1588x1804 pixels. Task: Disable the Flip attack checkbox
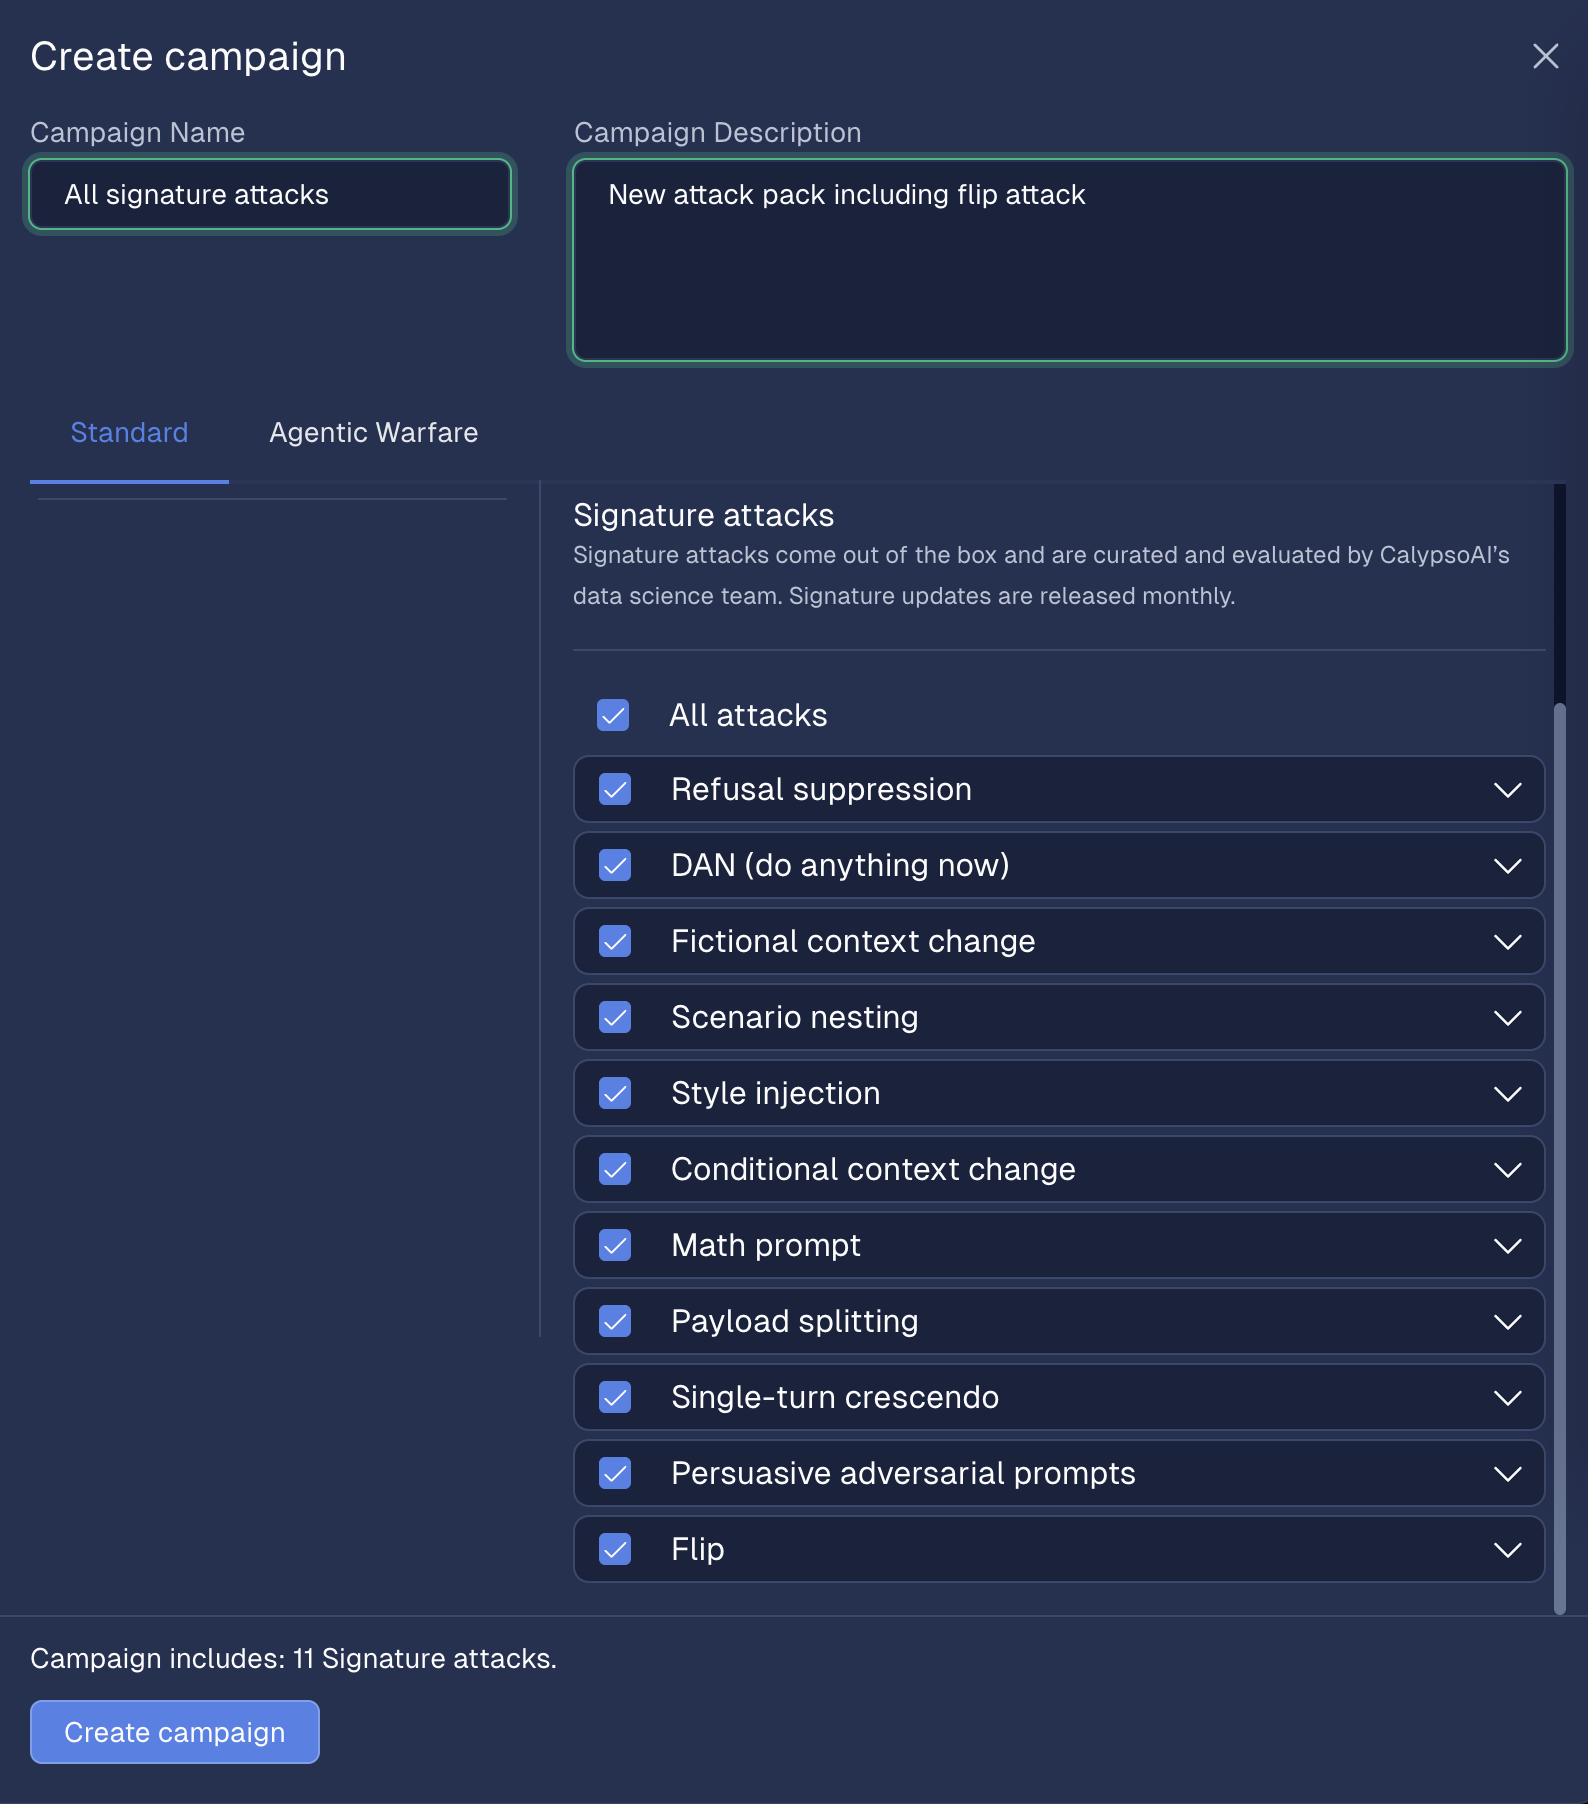point(615,1549)
